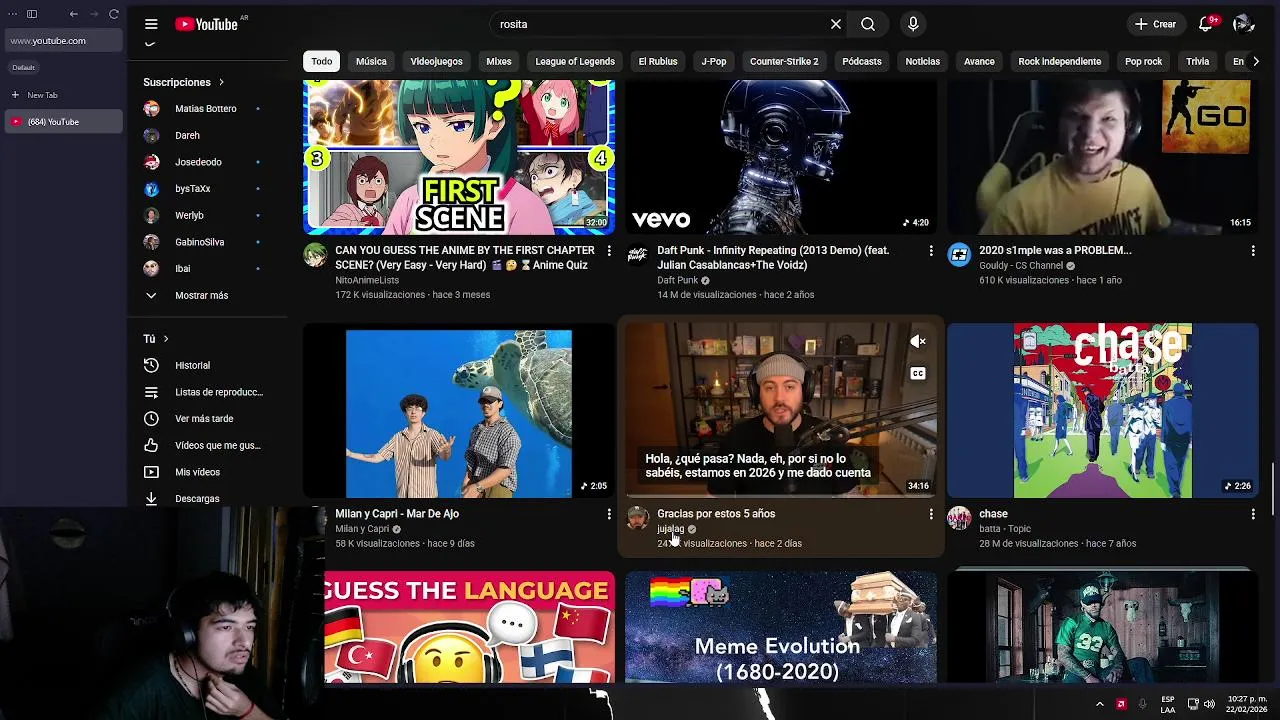Expand the Suscripciones section chevron

221,82
